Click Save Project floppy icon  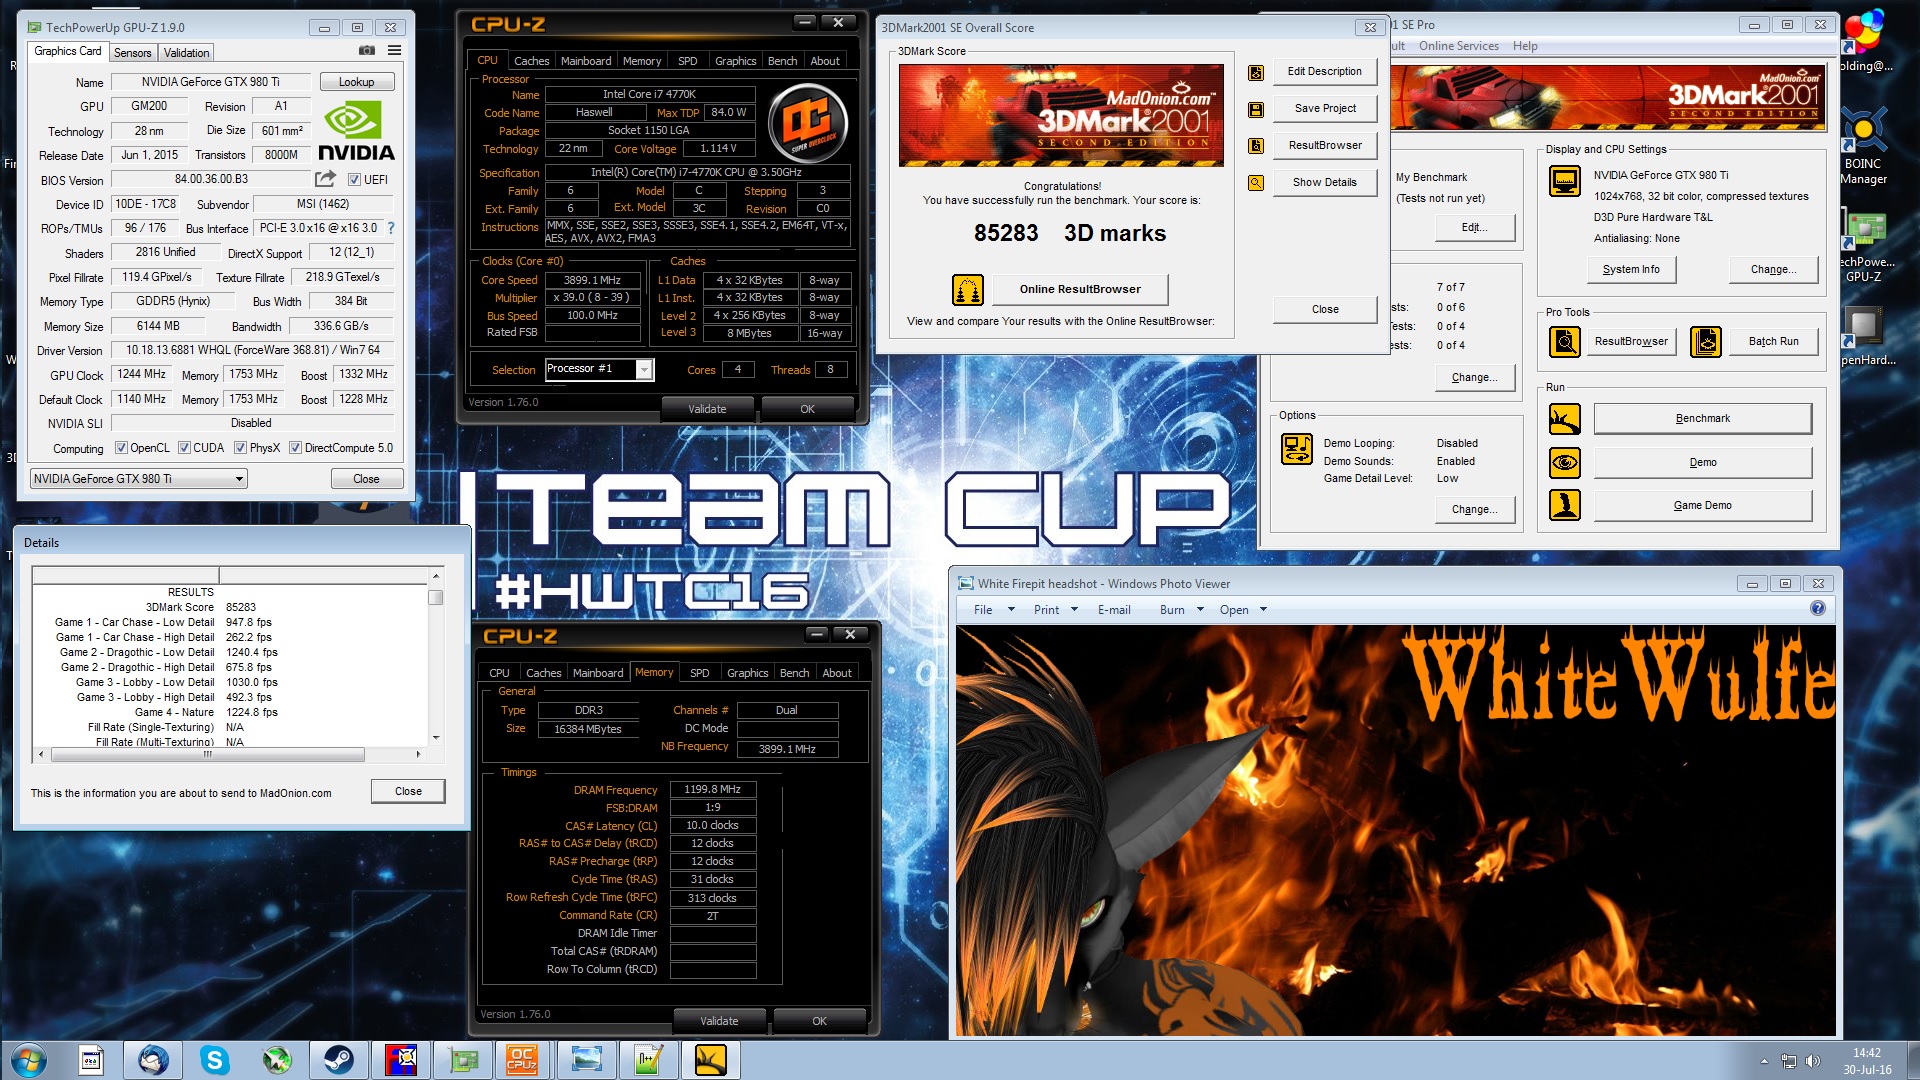tap(1256, 109)
